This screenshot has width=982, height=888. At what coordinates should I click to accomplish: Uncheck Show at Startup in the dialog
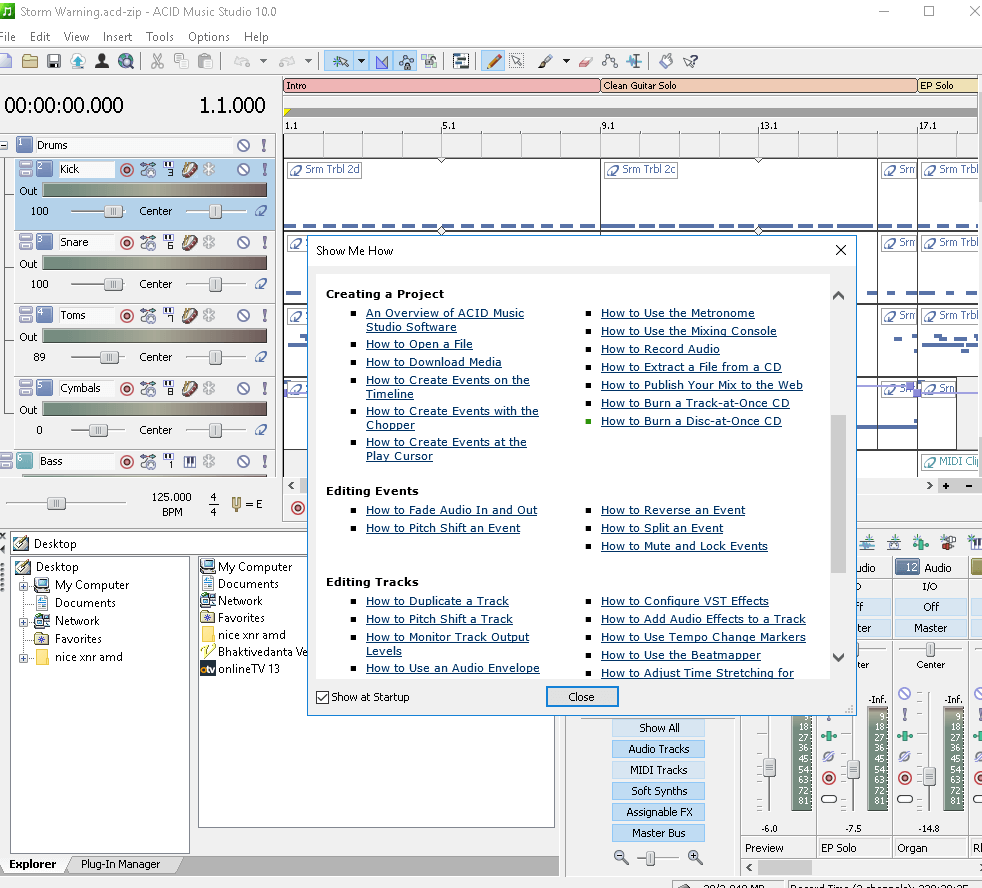click(322, 697)
